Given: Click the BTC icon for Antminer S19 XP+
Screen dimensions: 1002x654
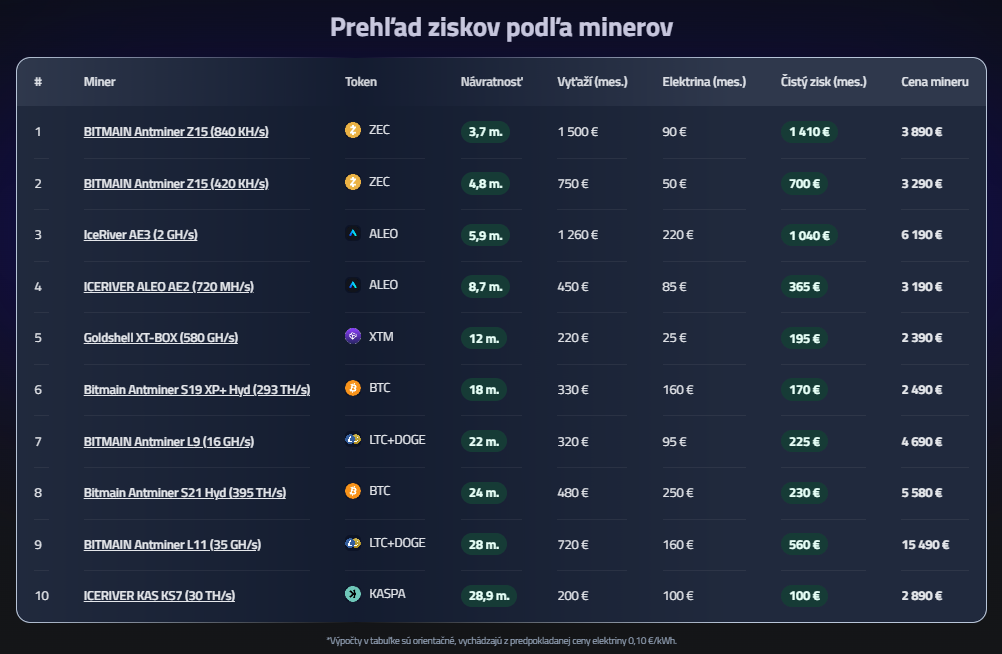Looking at the screenshot, I should click(352, 388).
